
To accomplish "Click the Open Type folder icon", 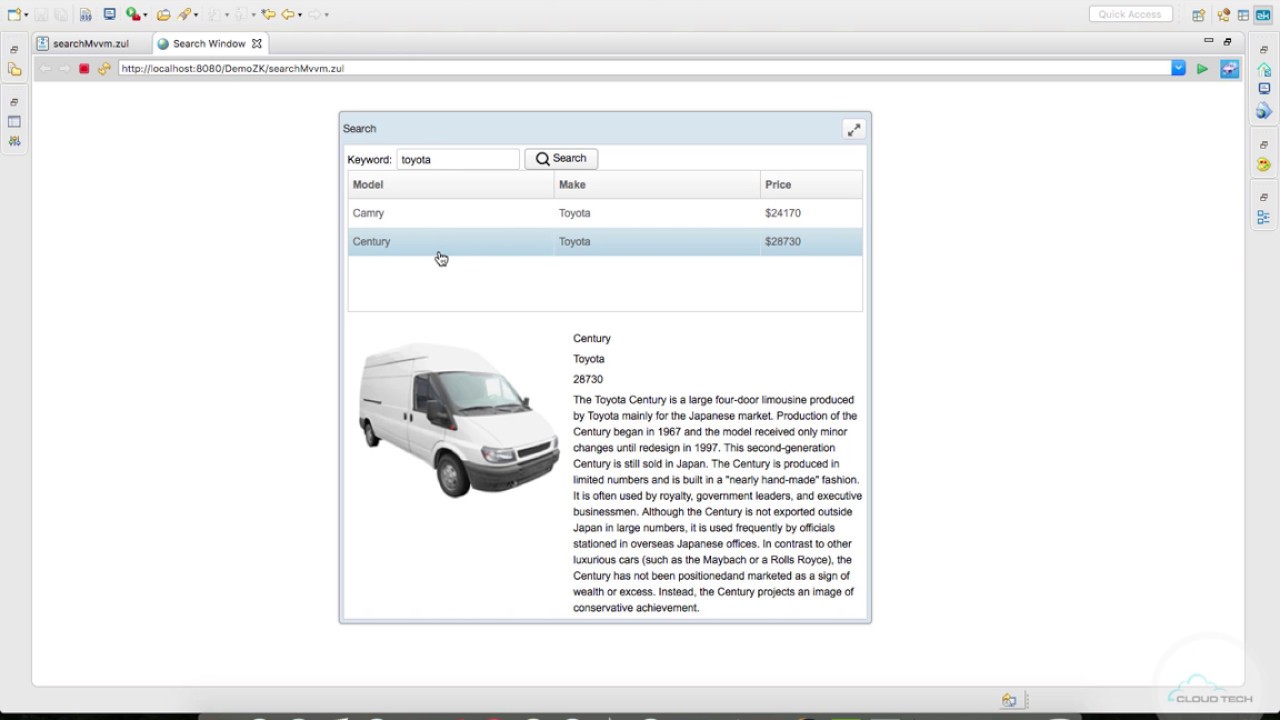I will click(163, 15).
